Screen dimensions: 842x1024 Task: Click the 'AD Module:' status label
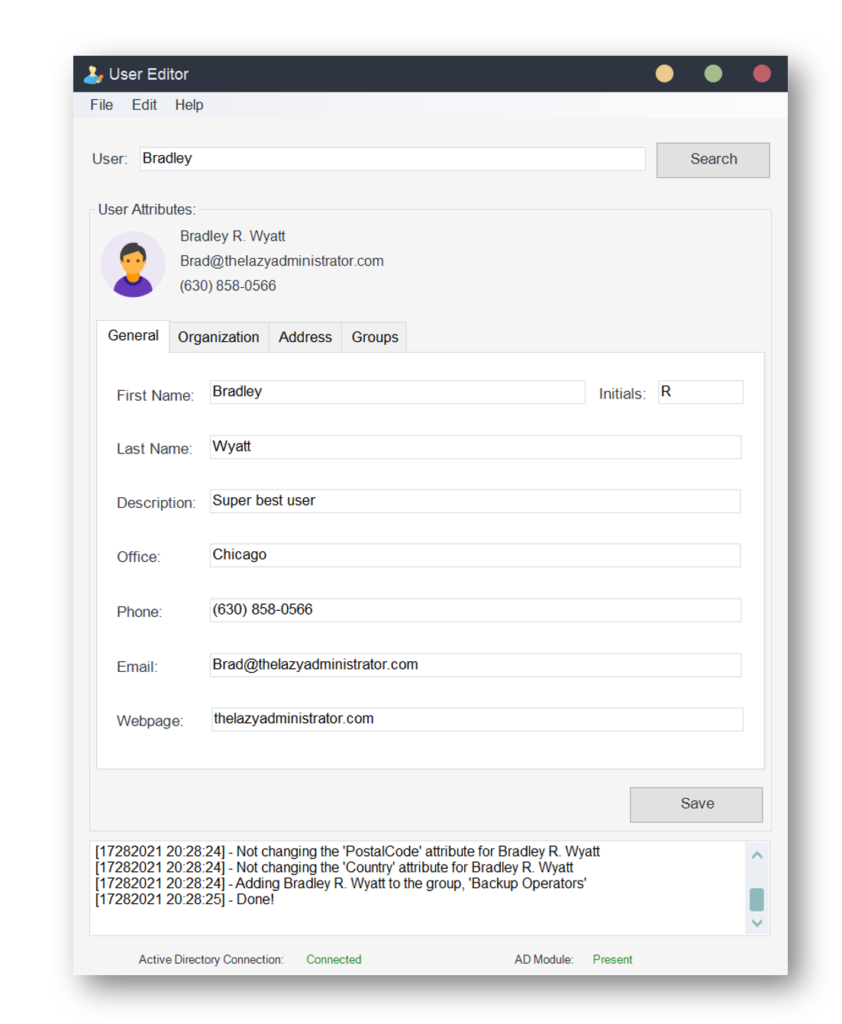tap(543, 959)
